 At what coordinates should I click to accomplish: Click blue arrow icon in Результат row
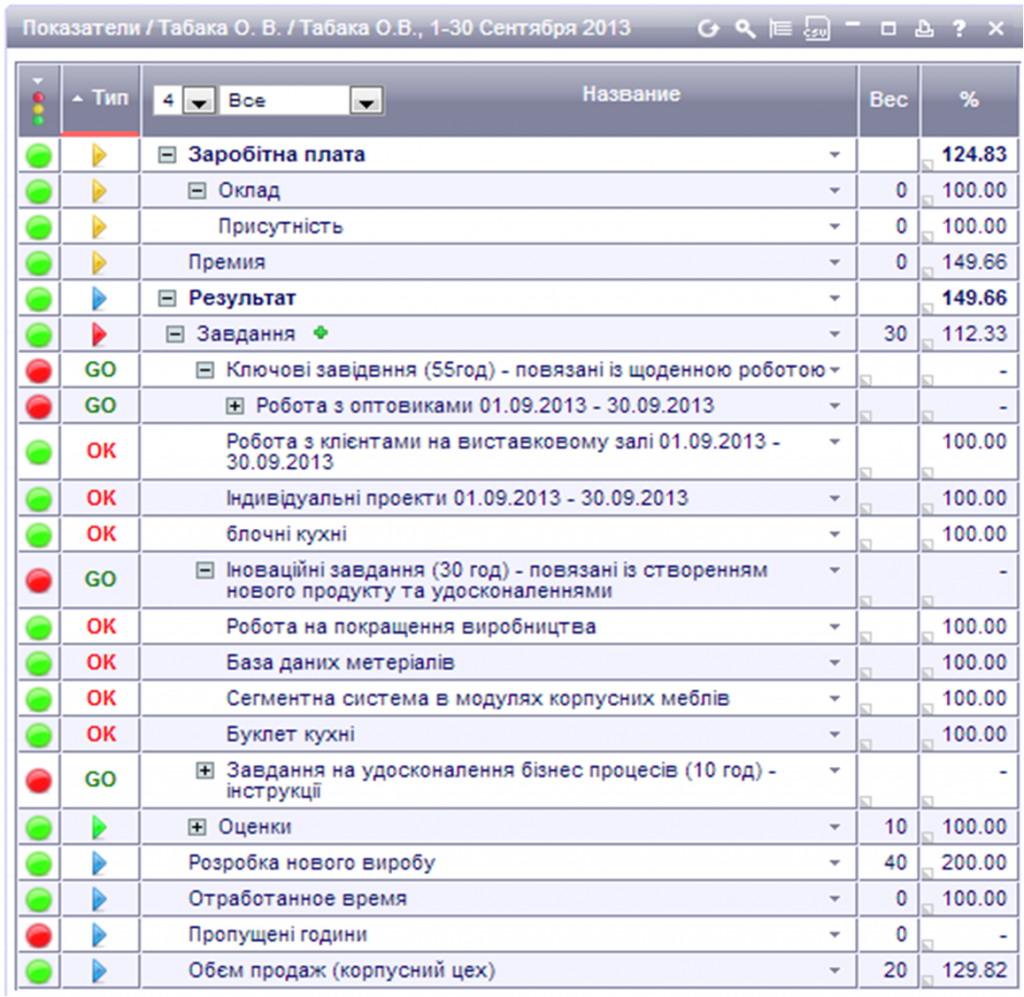click(99, 298)
